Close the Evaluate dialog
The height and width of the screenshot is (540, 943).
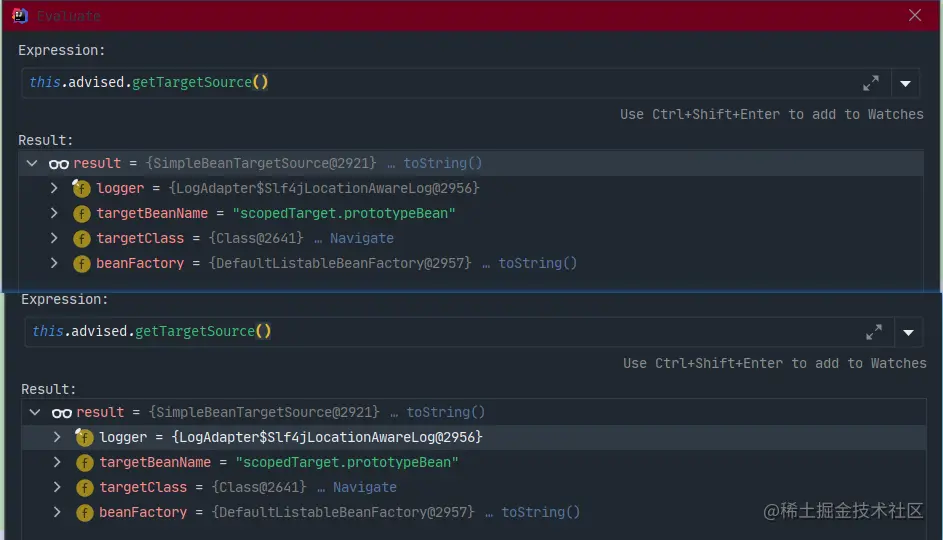(x=915, y=15)
